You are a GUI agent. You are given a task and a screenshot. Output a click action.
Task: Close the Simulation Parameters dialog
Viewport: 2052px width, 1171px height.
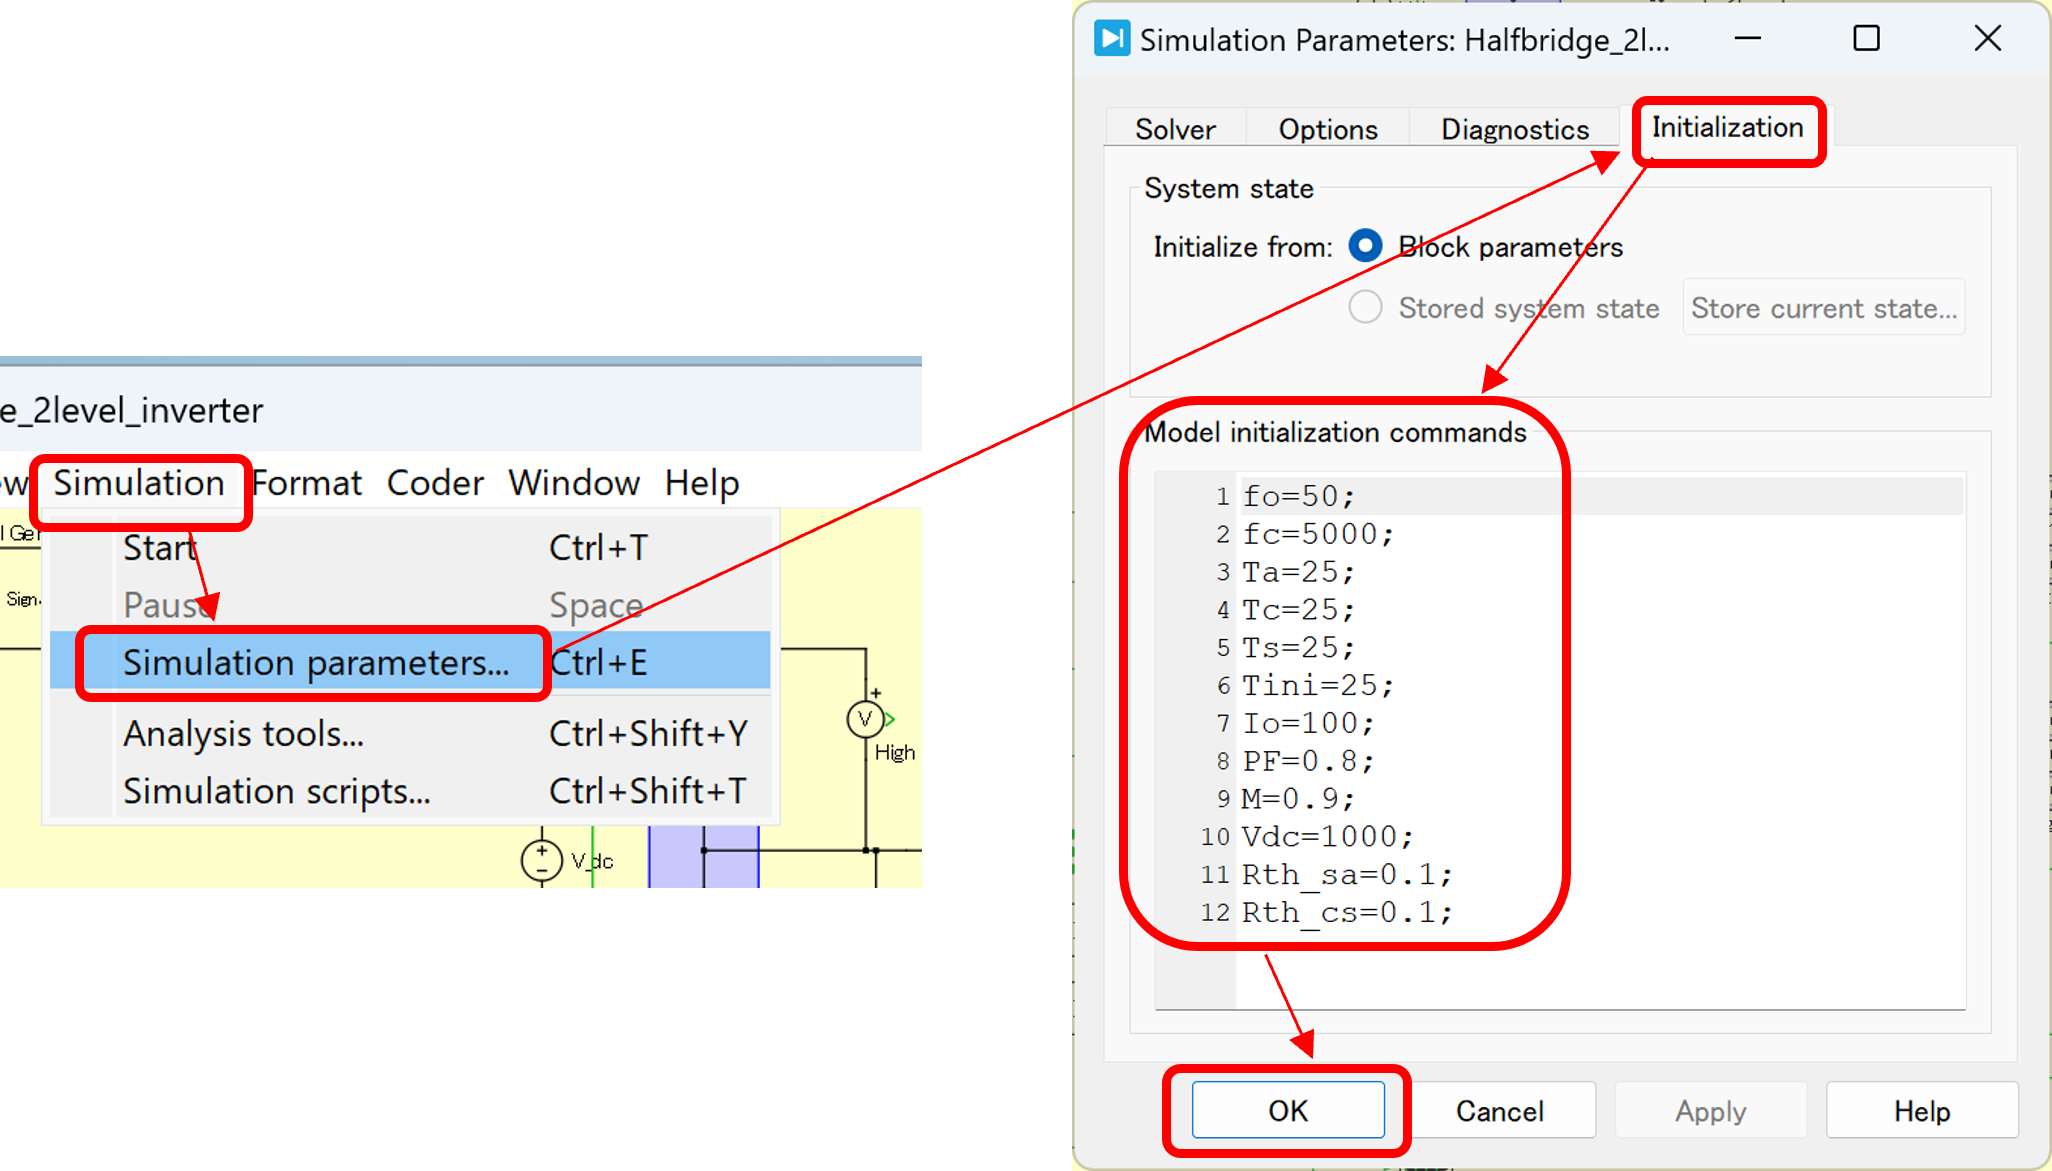coord(1987,39)
